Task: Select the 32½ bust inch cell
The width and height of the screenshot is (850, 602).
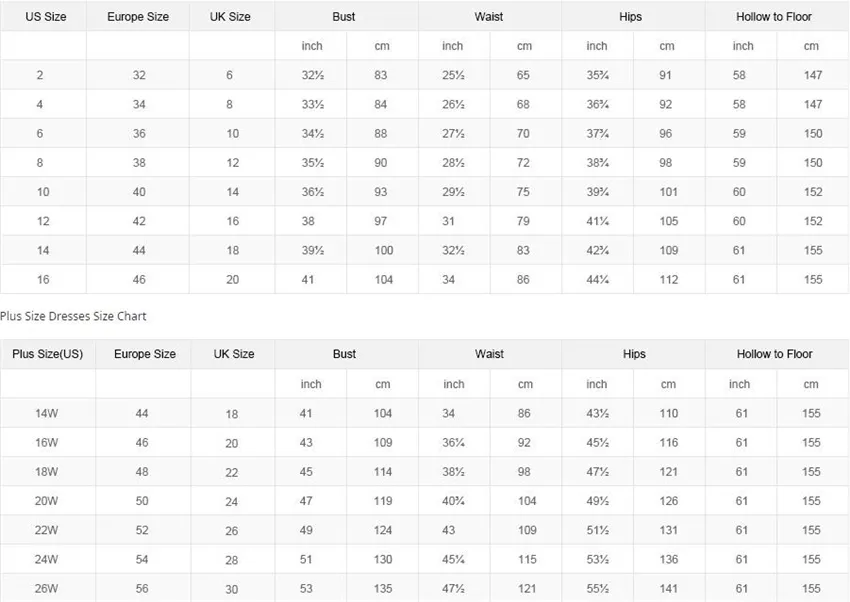Action: pyautogui.click(x=313, y=75)
